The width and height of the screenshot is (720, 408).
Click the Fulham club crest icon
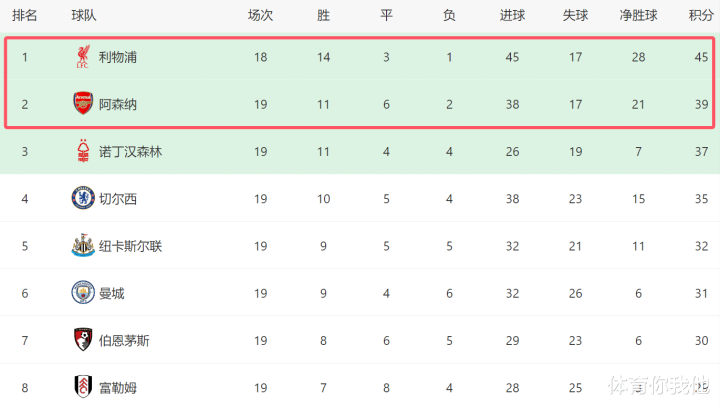83,387
